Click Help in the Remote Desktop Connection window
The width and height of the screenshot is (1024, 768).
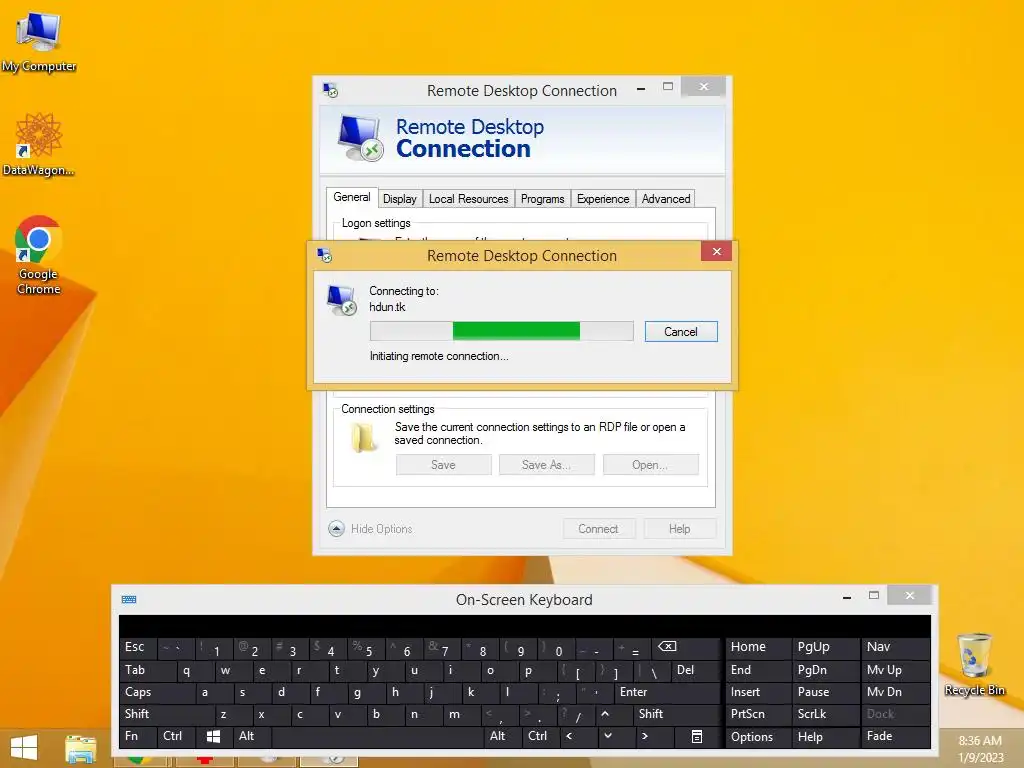679,529
